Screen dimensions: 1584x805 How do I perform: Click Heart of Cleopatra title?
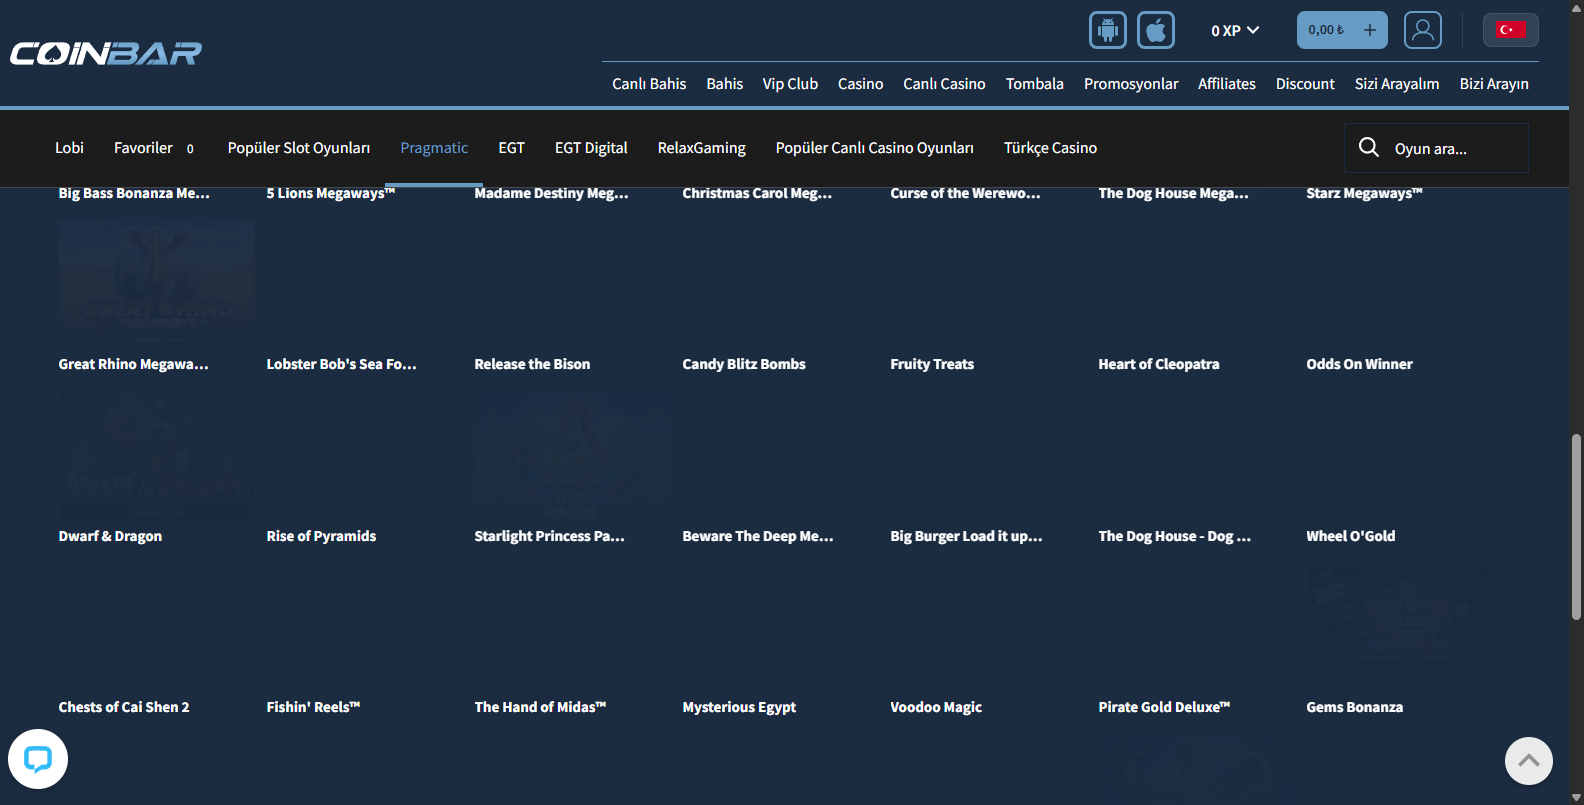(1159, 364)
